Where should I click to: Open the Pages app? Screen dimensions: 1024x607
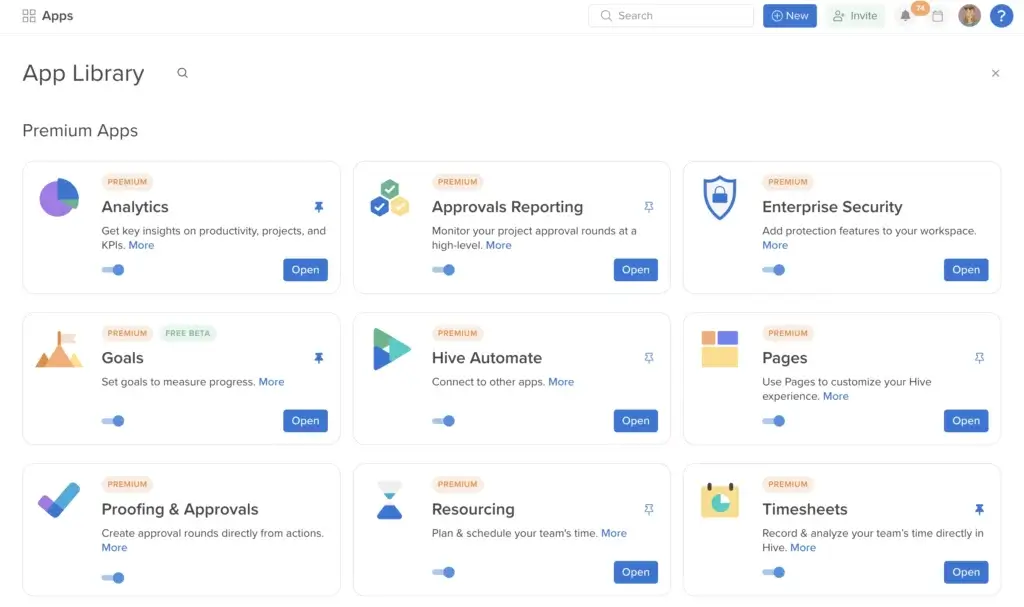(966, 421)
